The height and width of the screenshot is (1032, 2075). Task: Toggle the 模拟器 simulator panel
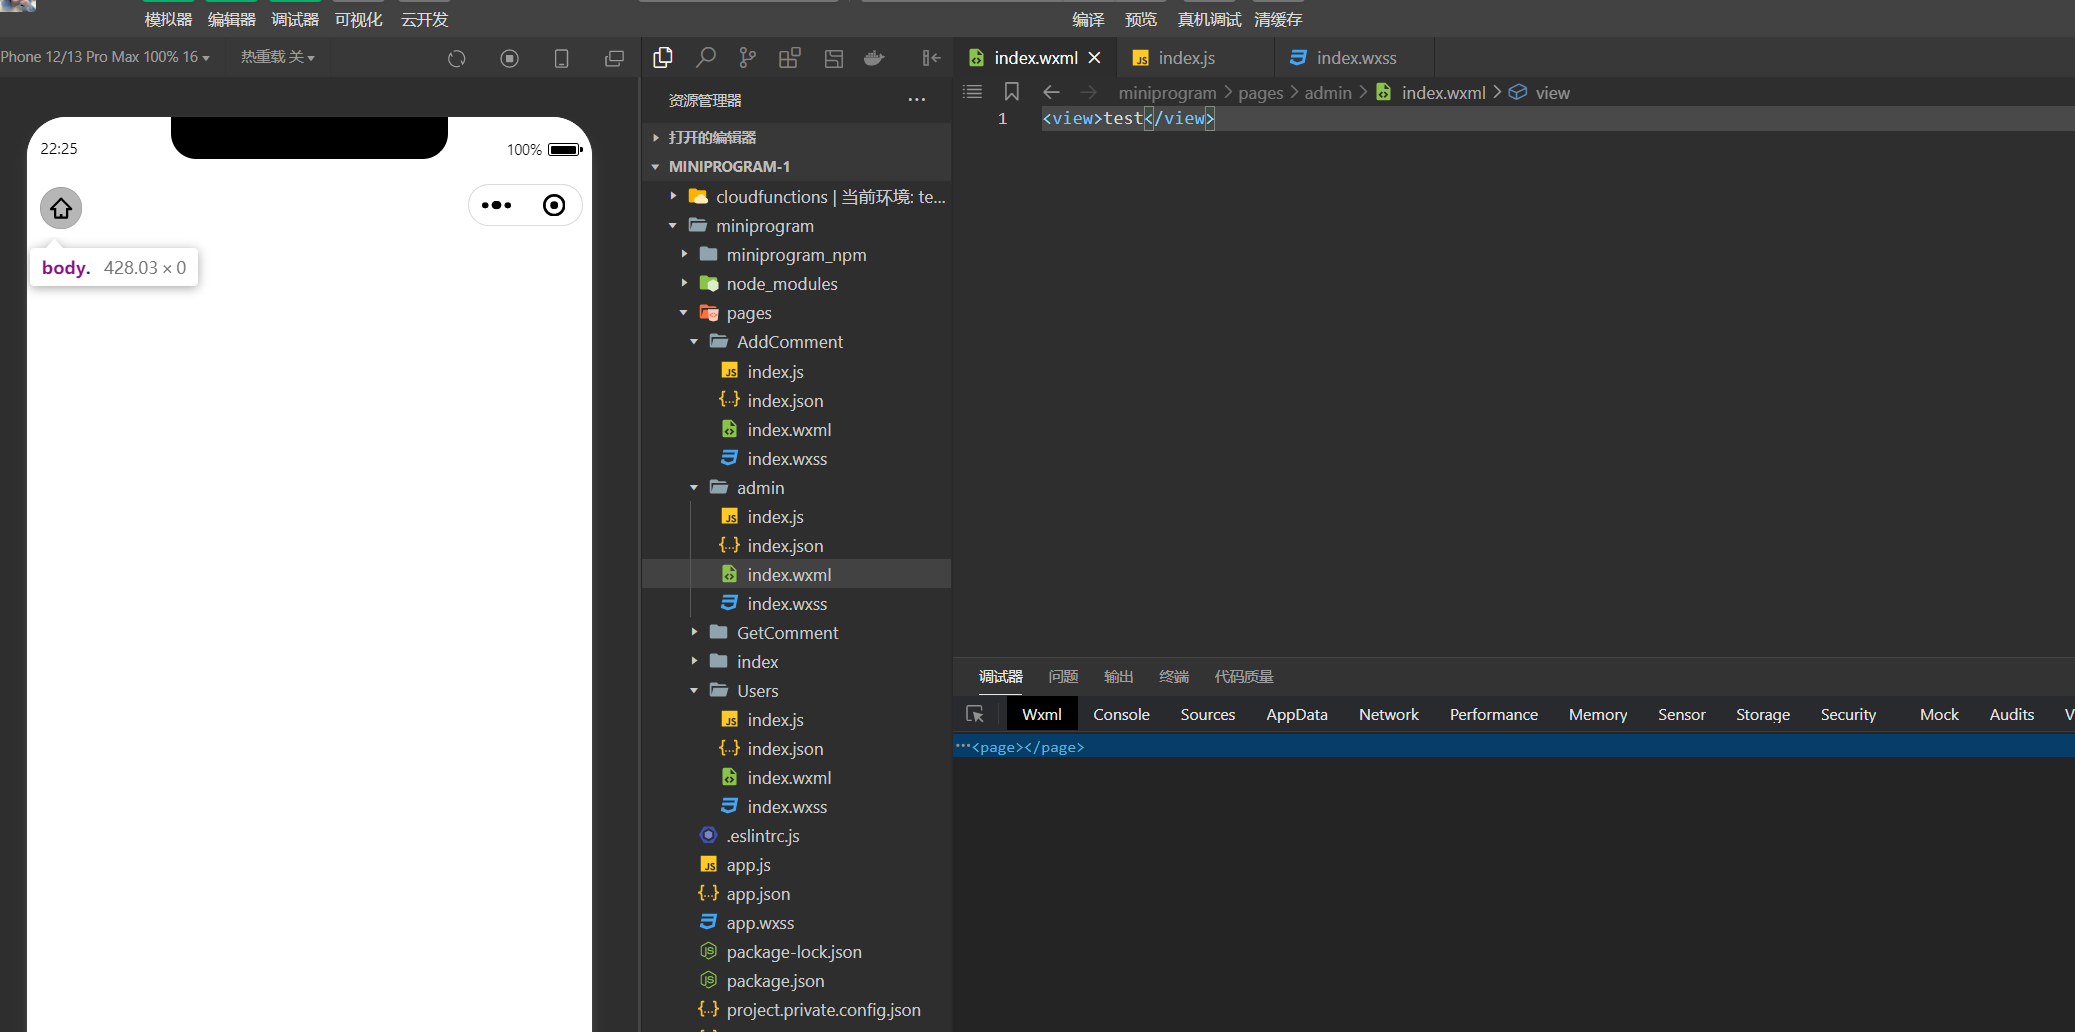tap(168, 19)
